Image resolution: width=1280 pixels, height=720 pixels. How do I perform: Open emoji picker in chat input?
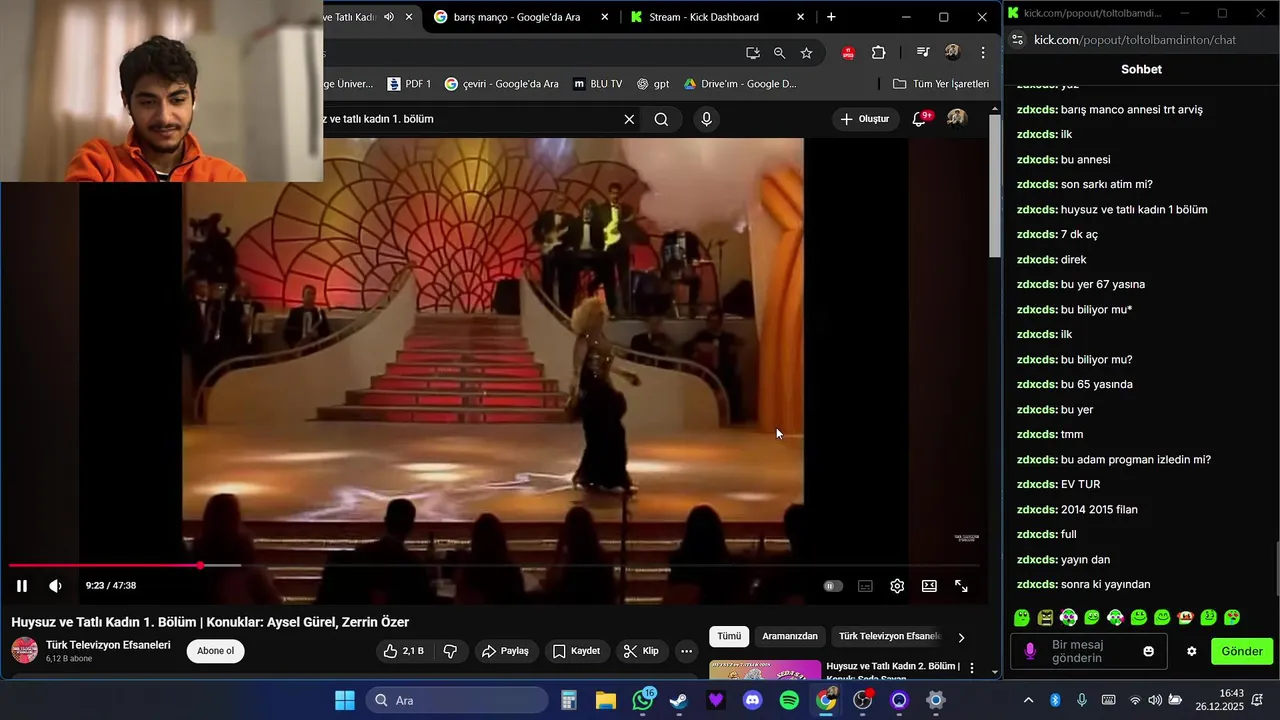(x=1149, y=651)
